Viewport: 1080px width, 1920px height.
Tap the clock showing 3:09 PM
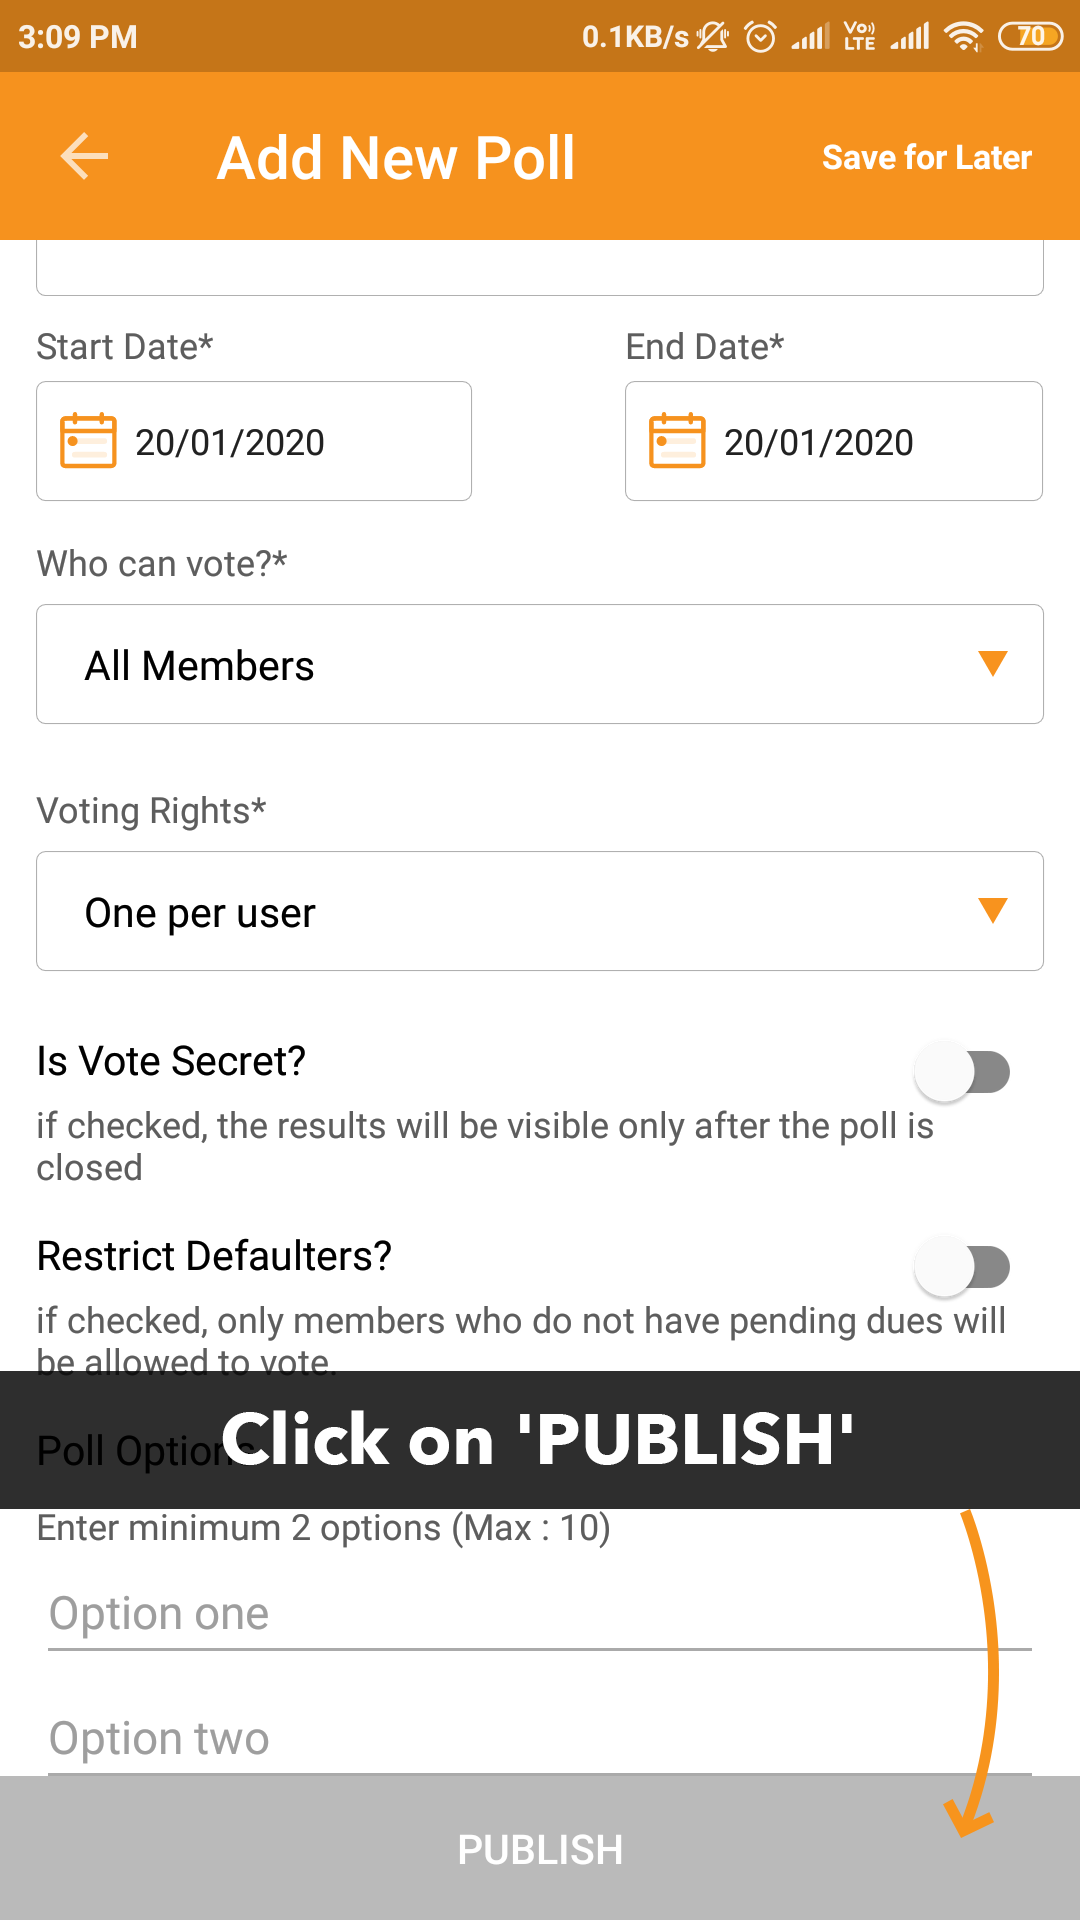click(75, 36)
